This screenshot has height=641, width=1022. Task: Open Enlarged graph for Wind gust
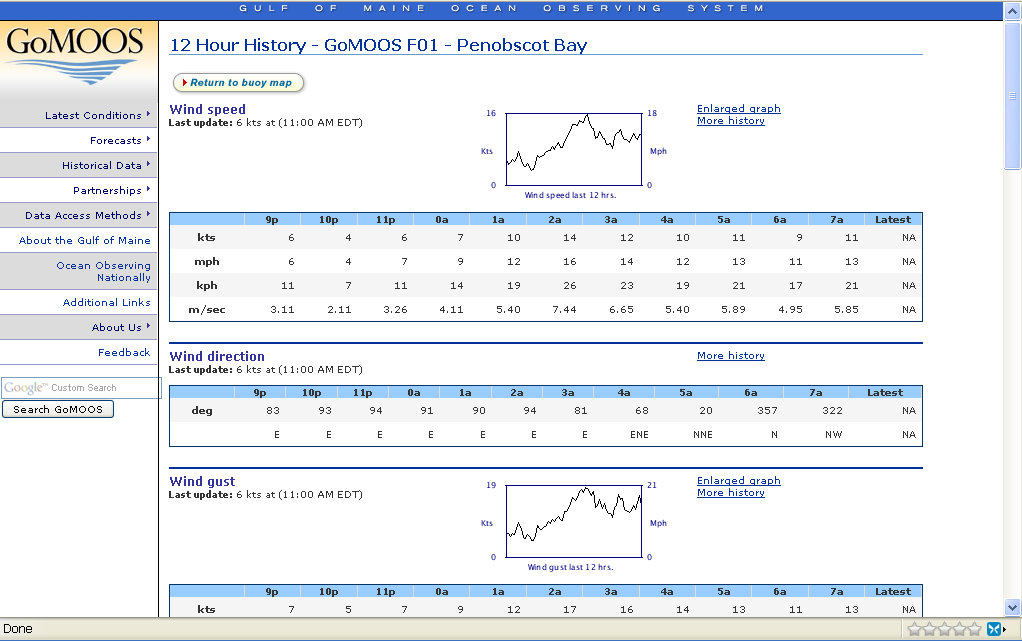pyautogui.click(x=738, y=481)
